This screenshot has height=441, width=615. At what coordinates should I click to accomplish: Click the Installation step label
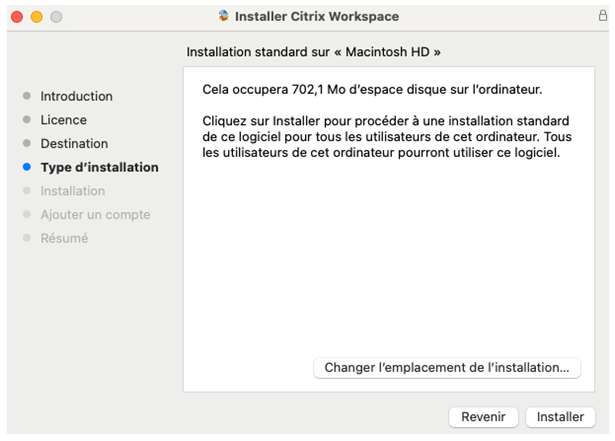coord(73,191)
